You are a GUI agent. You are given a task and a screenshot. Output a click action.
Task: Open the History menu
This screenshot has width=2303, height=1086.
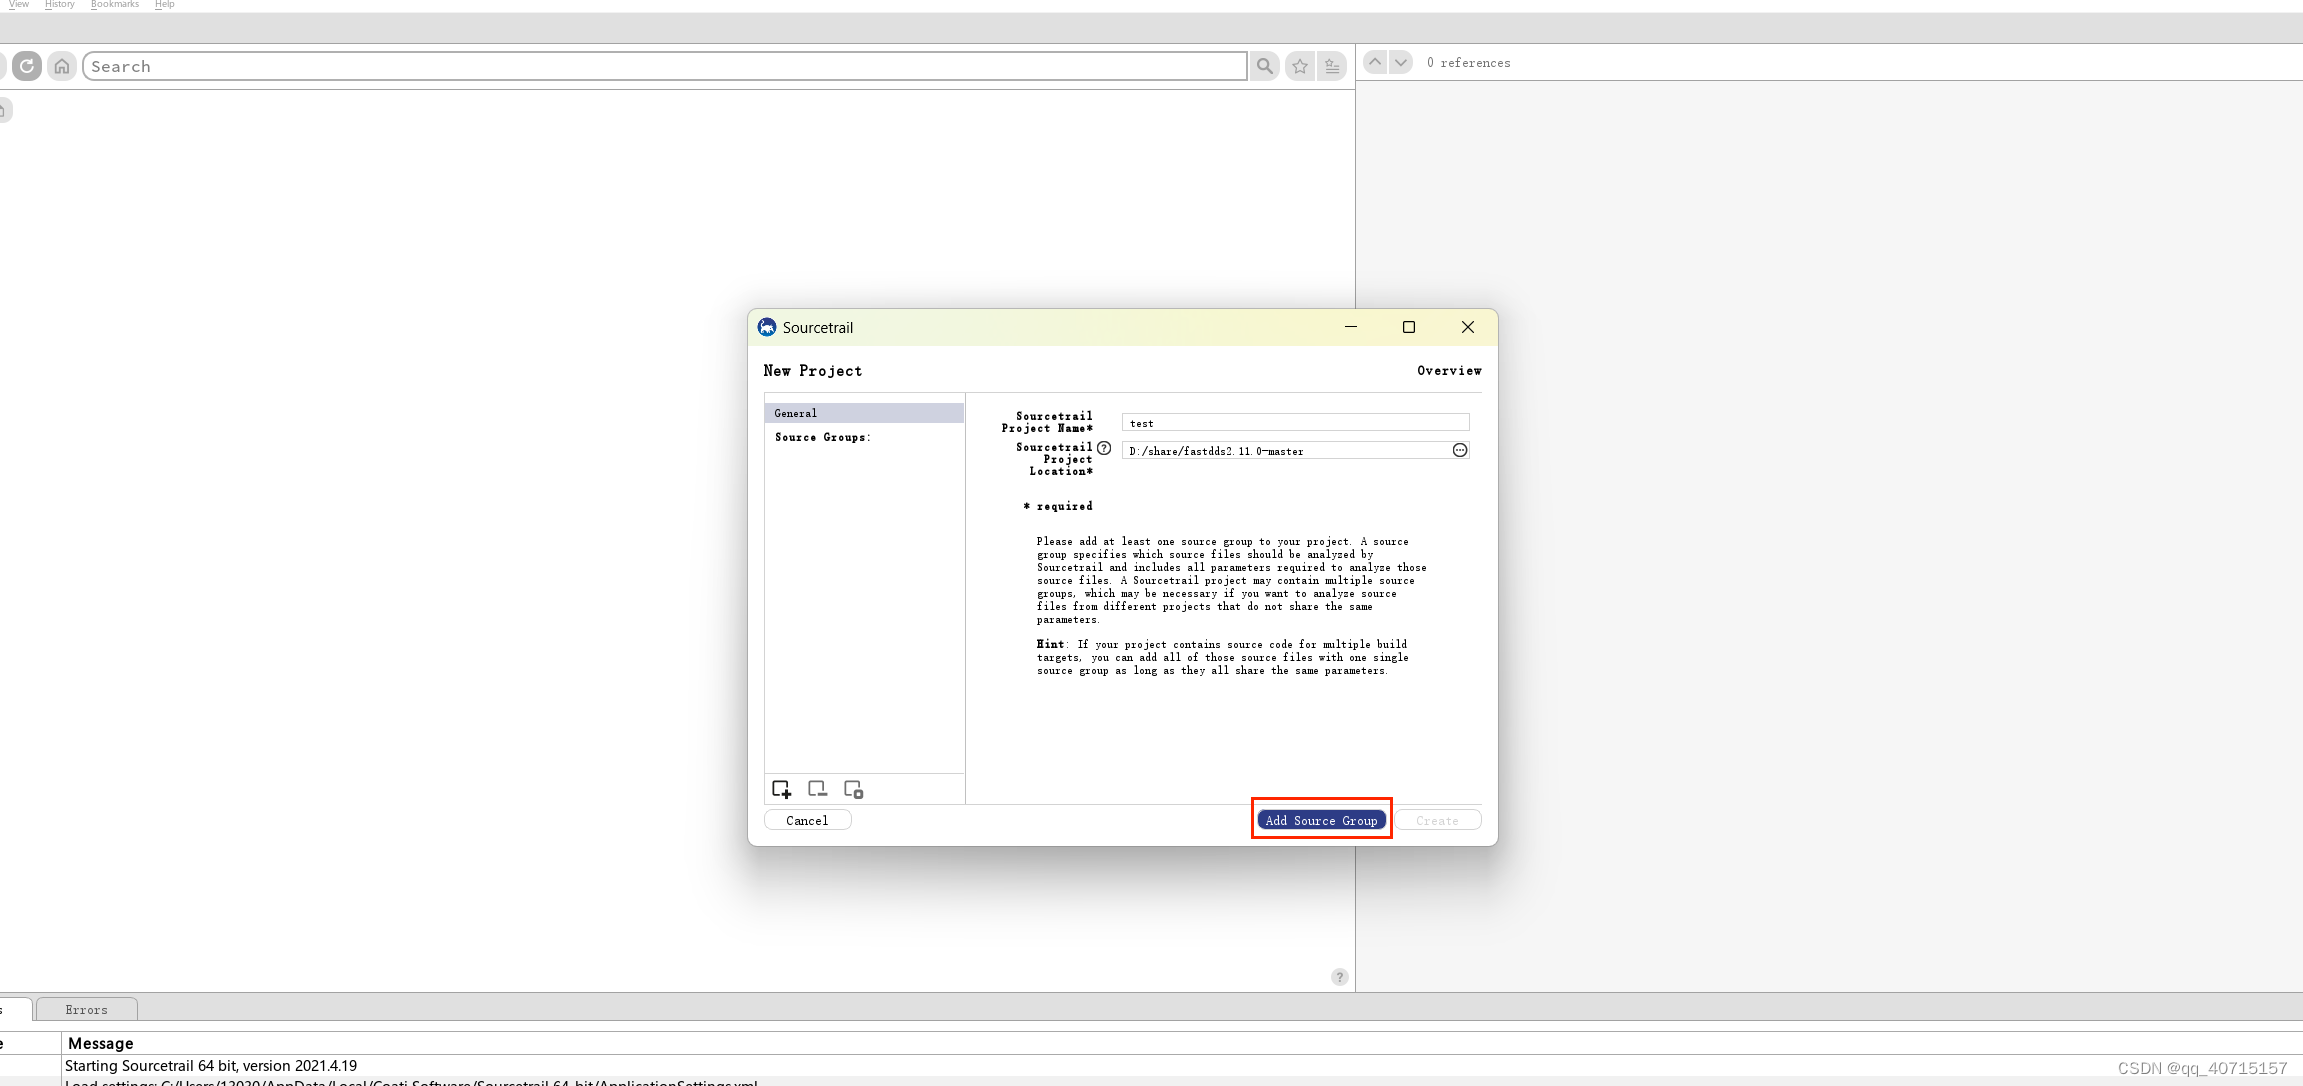tap(60, 4)
